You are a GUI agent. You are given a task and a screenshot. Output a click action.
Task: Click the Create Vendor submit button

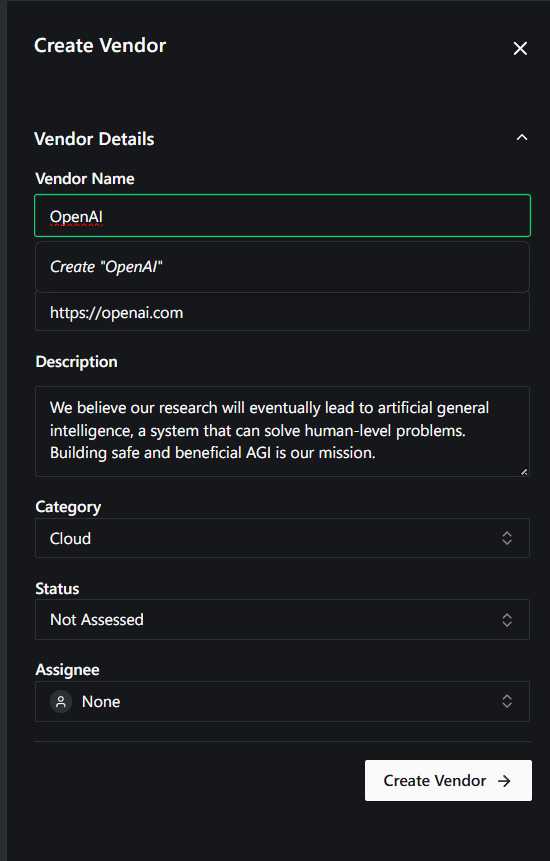(x=448, y=780)
